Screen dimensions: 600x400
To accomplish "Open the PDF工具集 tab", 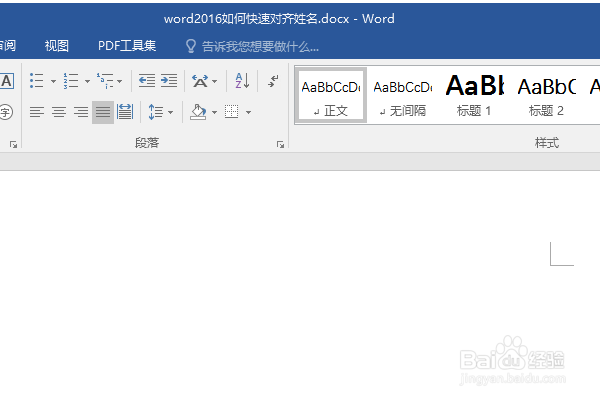I will coord(127,46).
